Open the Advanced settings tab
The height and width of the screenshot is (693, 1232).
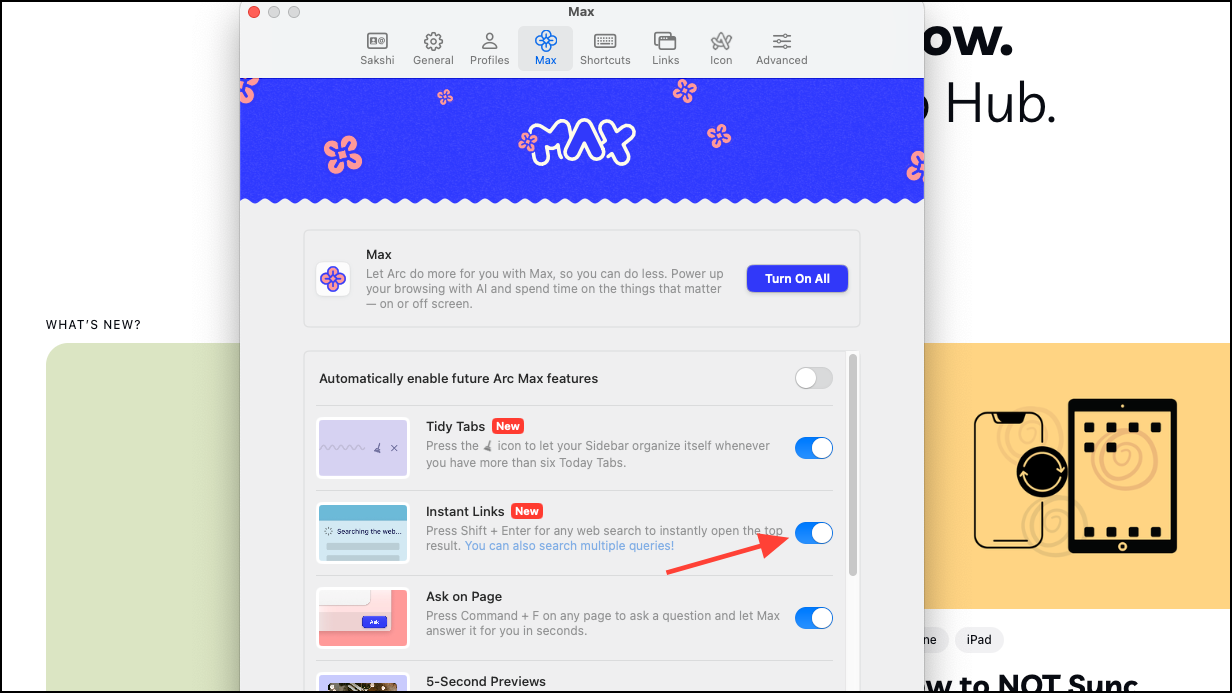point(781,48)
